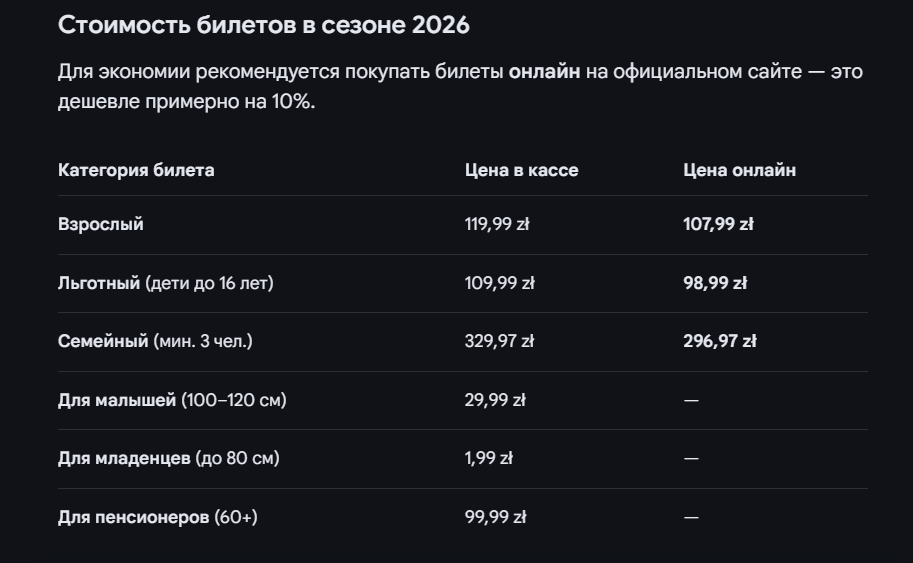This screenshot has width=913, height=563.
Task: Click the "Для младенцев" row label
Action: (168, 458)
